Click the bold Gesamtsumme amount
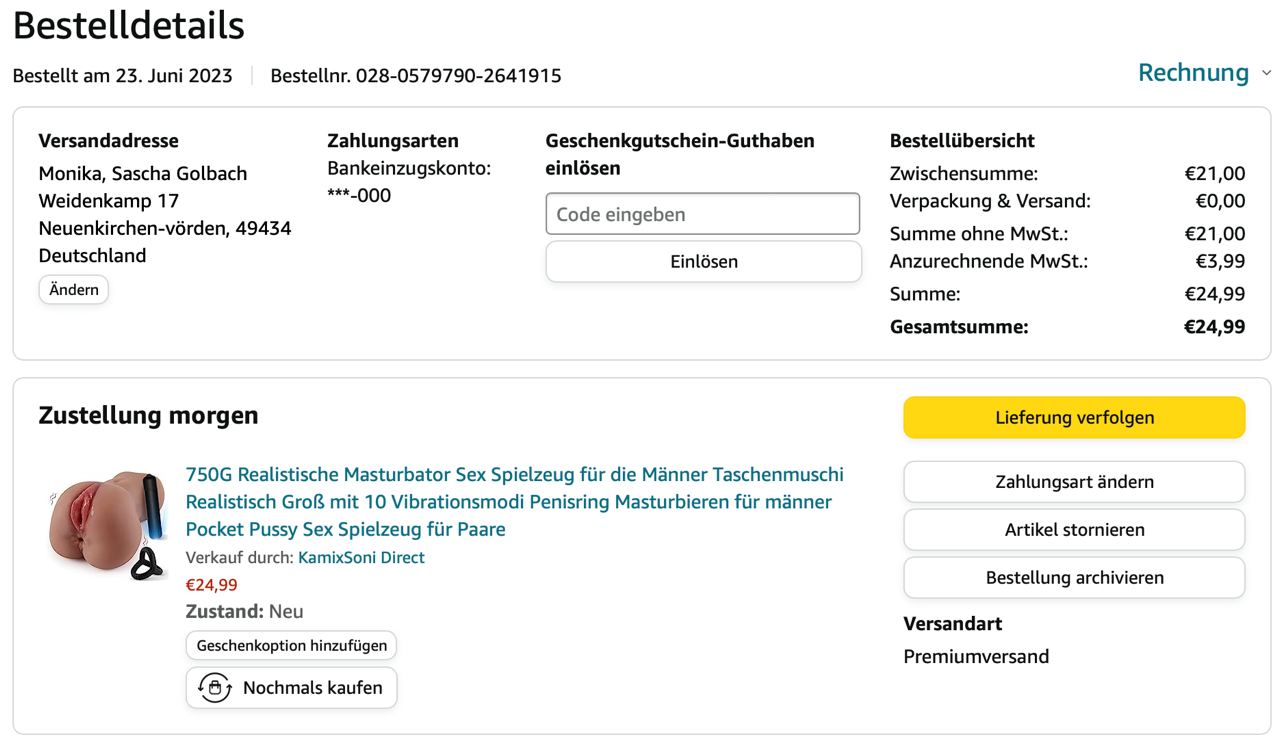1280x746 pixels. point(1214,327)
